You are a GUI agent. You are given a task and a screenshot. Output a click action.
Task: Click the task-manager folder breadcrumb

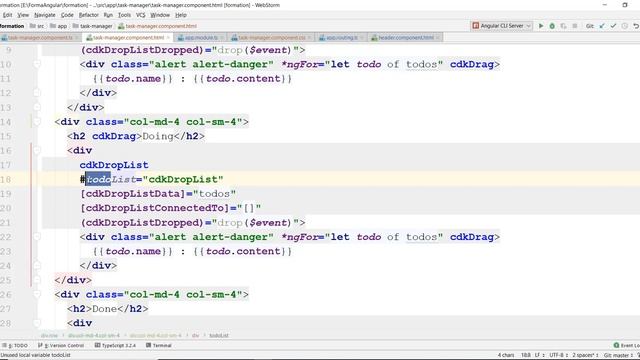point(92,26)
